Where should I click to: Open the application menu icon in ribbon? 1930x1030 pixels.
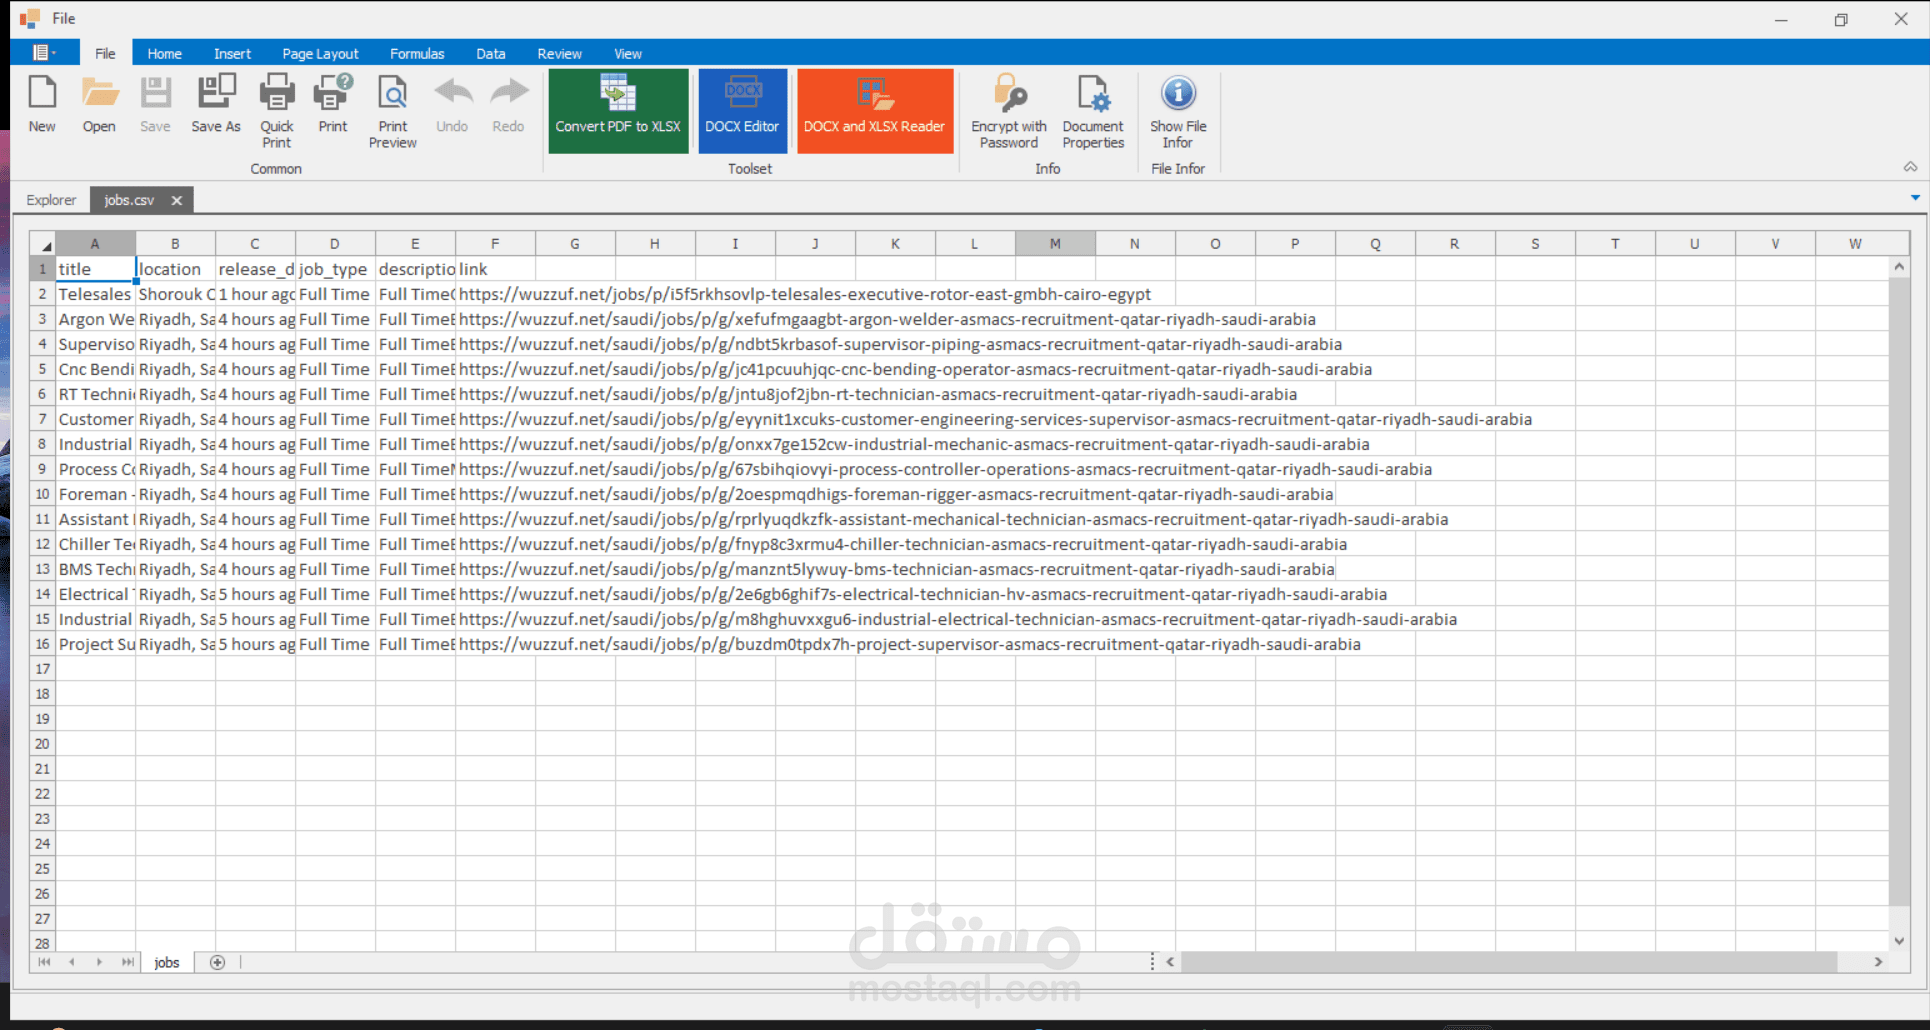tap(43, 53)
